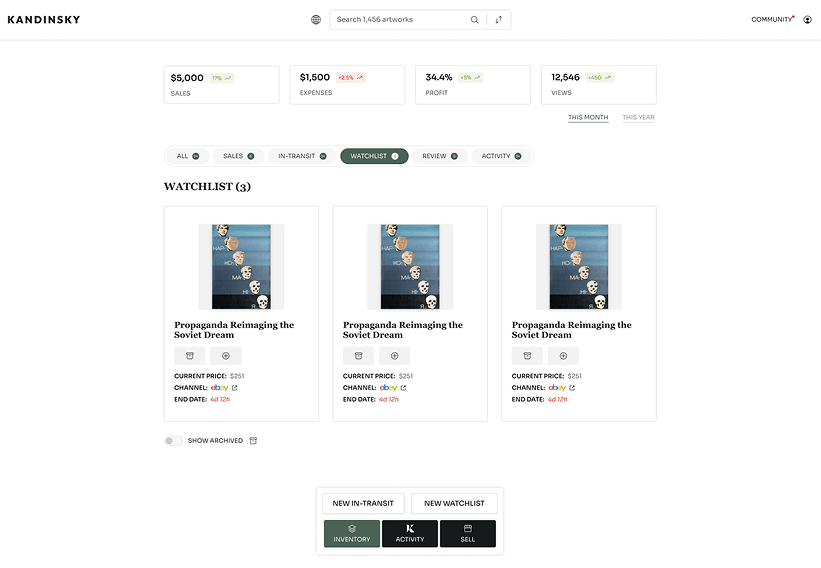821x568 pixels.
Task: Open eBay external link on first card
Action: (x=235, y=387)
